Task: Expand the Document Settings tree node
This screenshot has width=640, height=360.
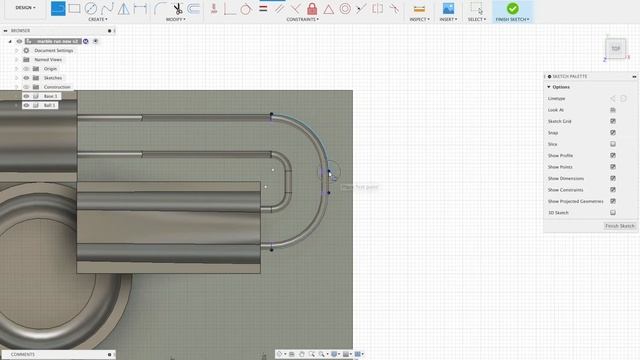Action: 16,50
